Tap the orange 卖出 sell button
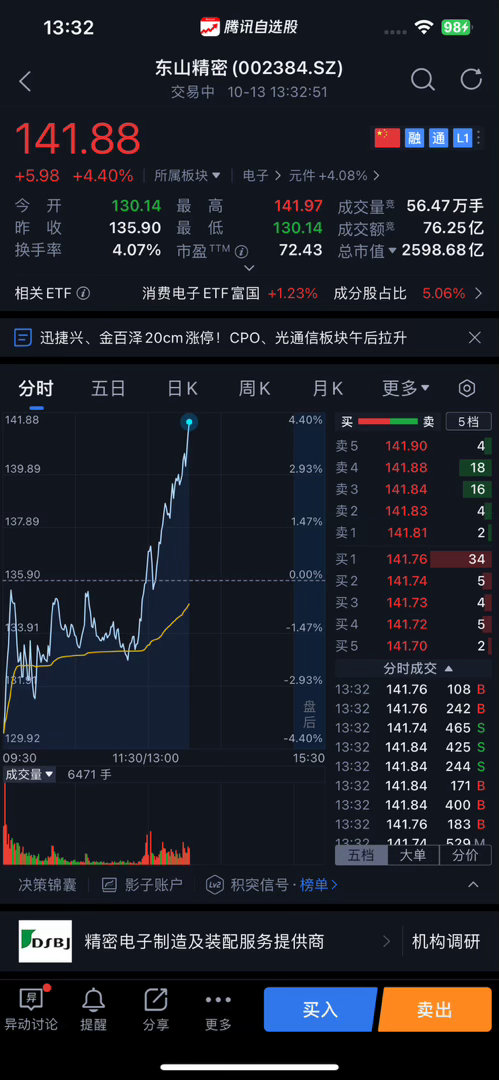Image resolution: width=499 pixels, height=1080 pixels. 436,1009
